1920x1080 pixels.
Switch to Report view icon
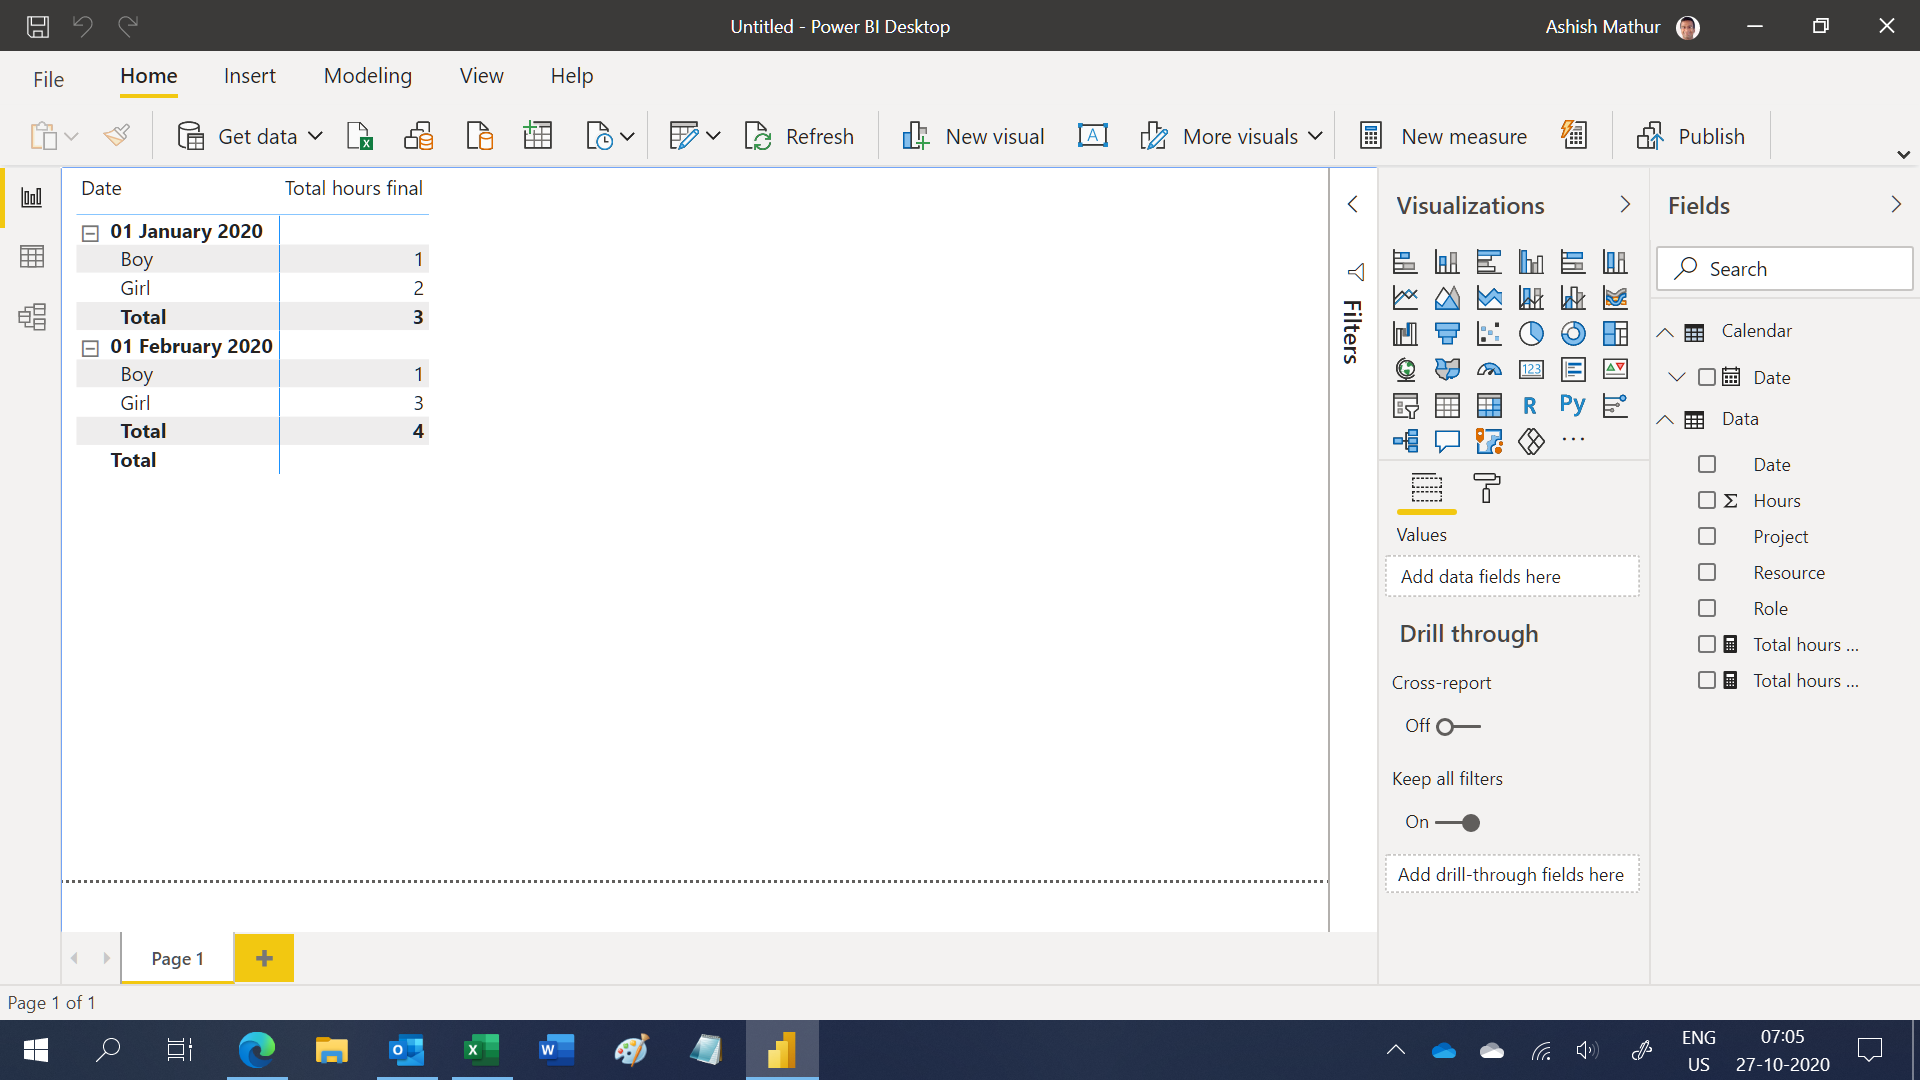[x=32, y=197]
